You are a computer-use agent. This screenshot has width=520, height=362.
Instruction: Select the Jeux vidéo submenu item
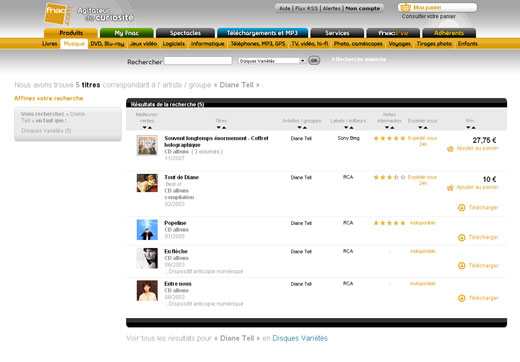(x=143, y=44)
